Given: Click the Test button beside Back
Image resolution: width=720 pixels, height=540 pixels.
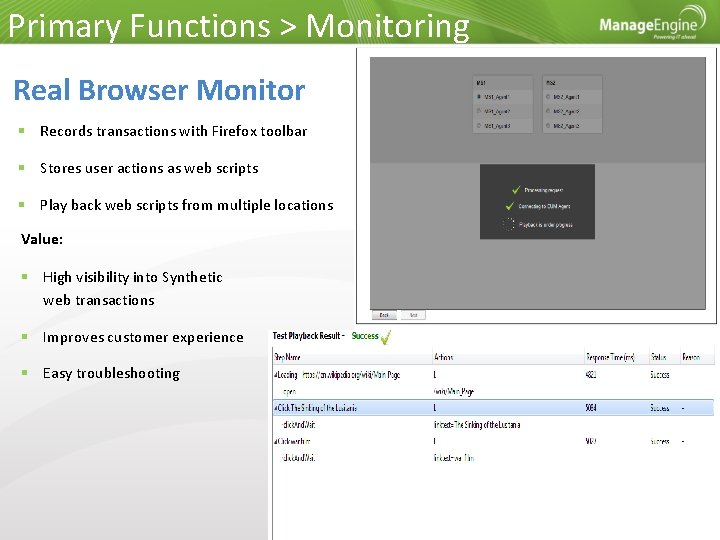Looking at the screenshot, I should click(x=413, y=315).
